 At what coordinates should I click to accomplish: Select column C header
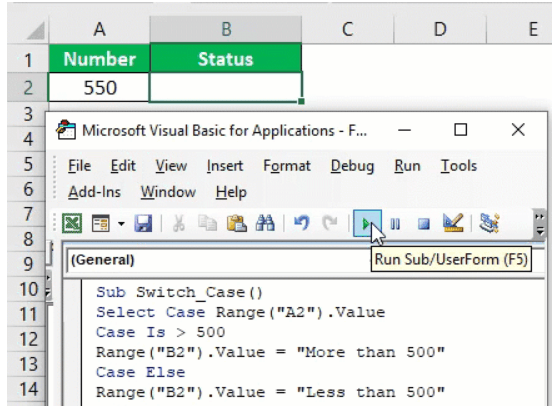tap(348, 29)
